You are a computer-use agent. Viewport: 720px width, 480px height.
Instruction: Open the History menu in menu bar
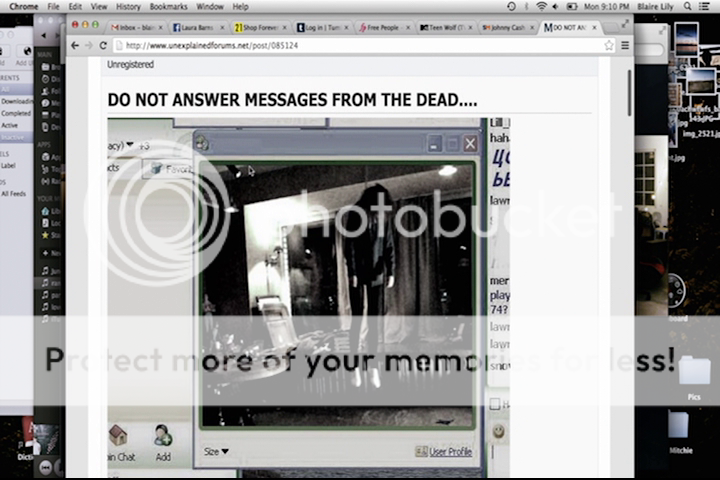click(128, 6)
